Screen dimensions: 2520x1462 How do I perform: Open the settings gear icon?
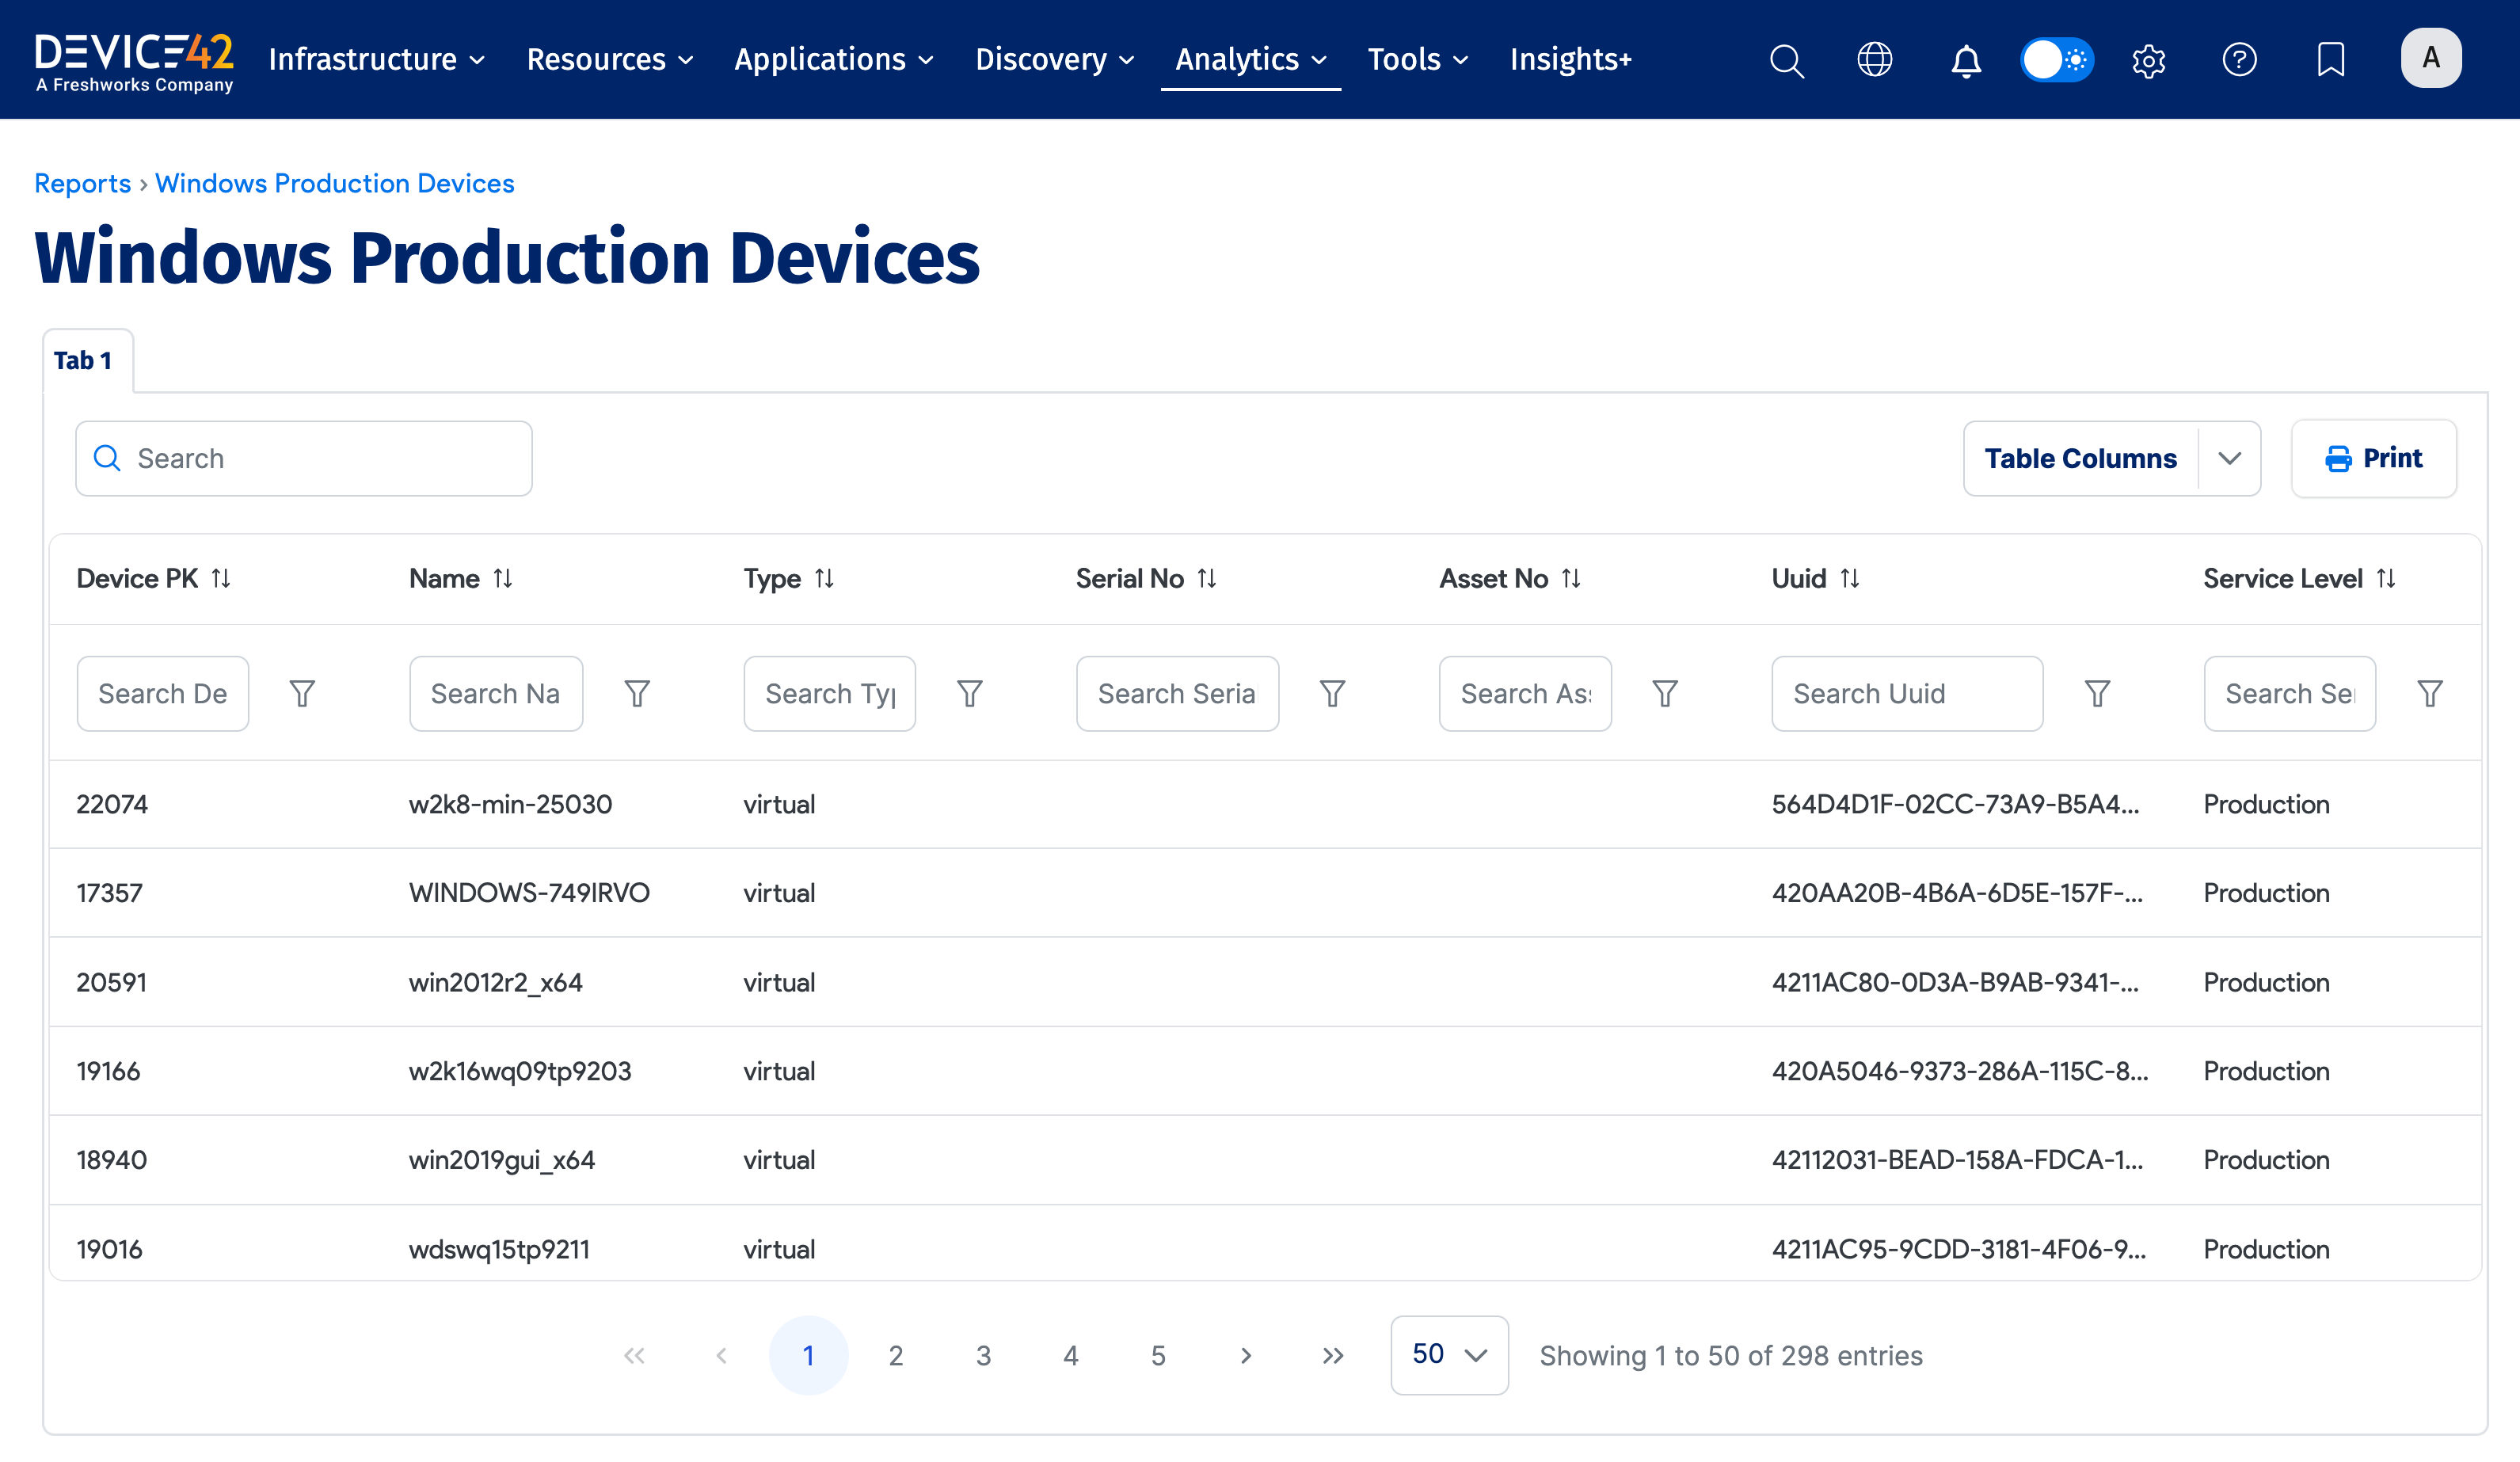(2148, 60)
